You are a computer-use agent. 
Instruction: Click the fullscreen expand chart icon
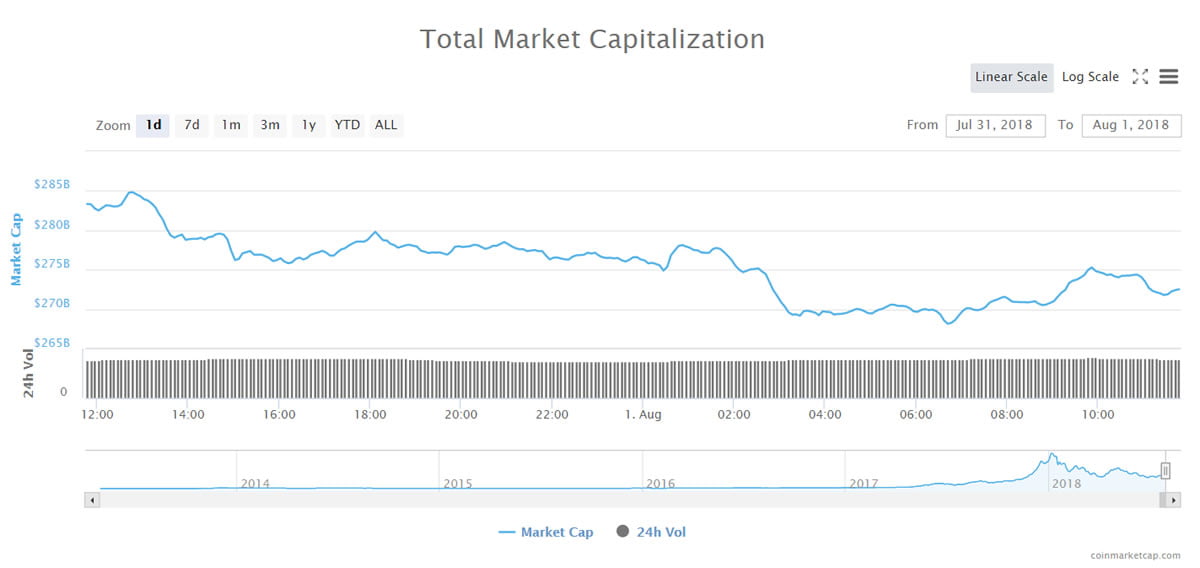click(1140, 77)
